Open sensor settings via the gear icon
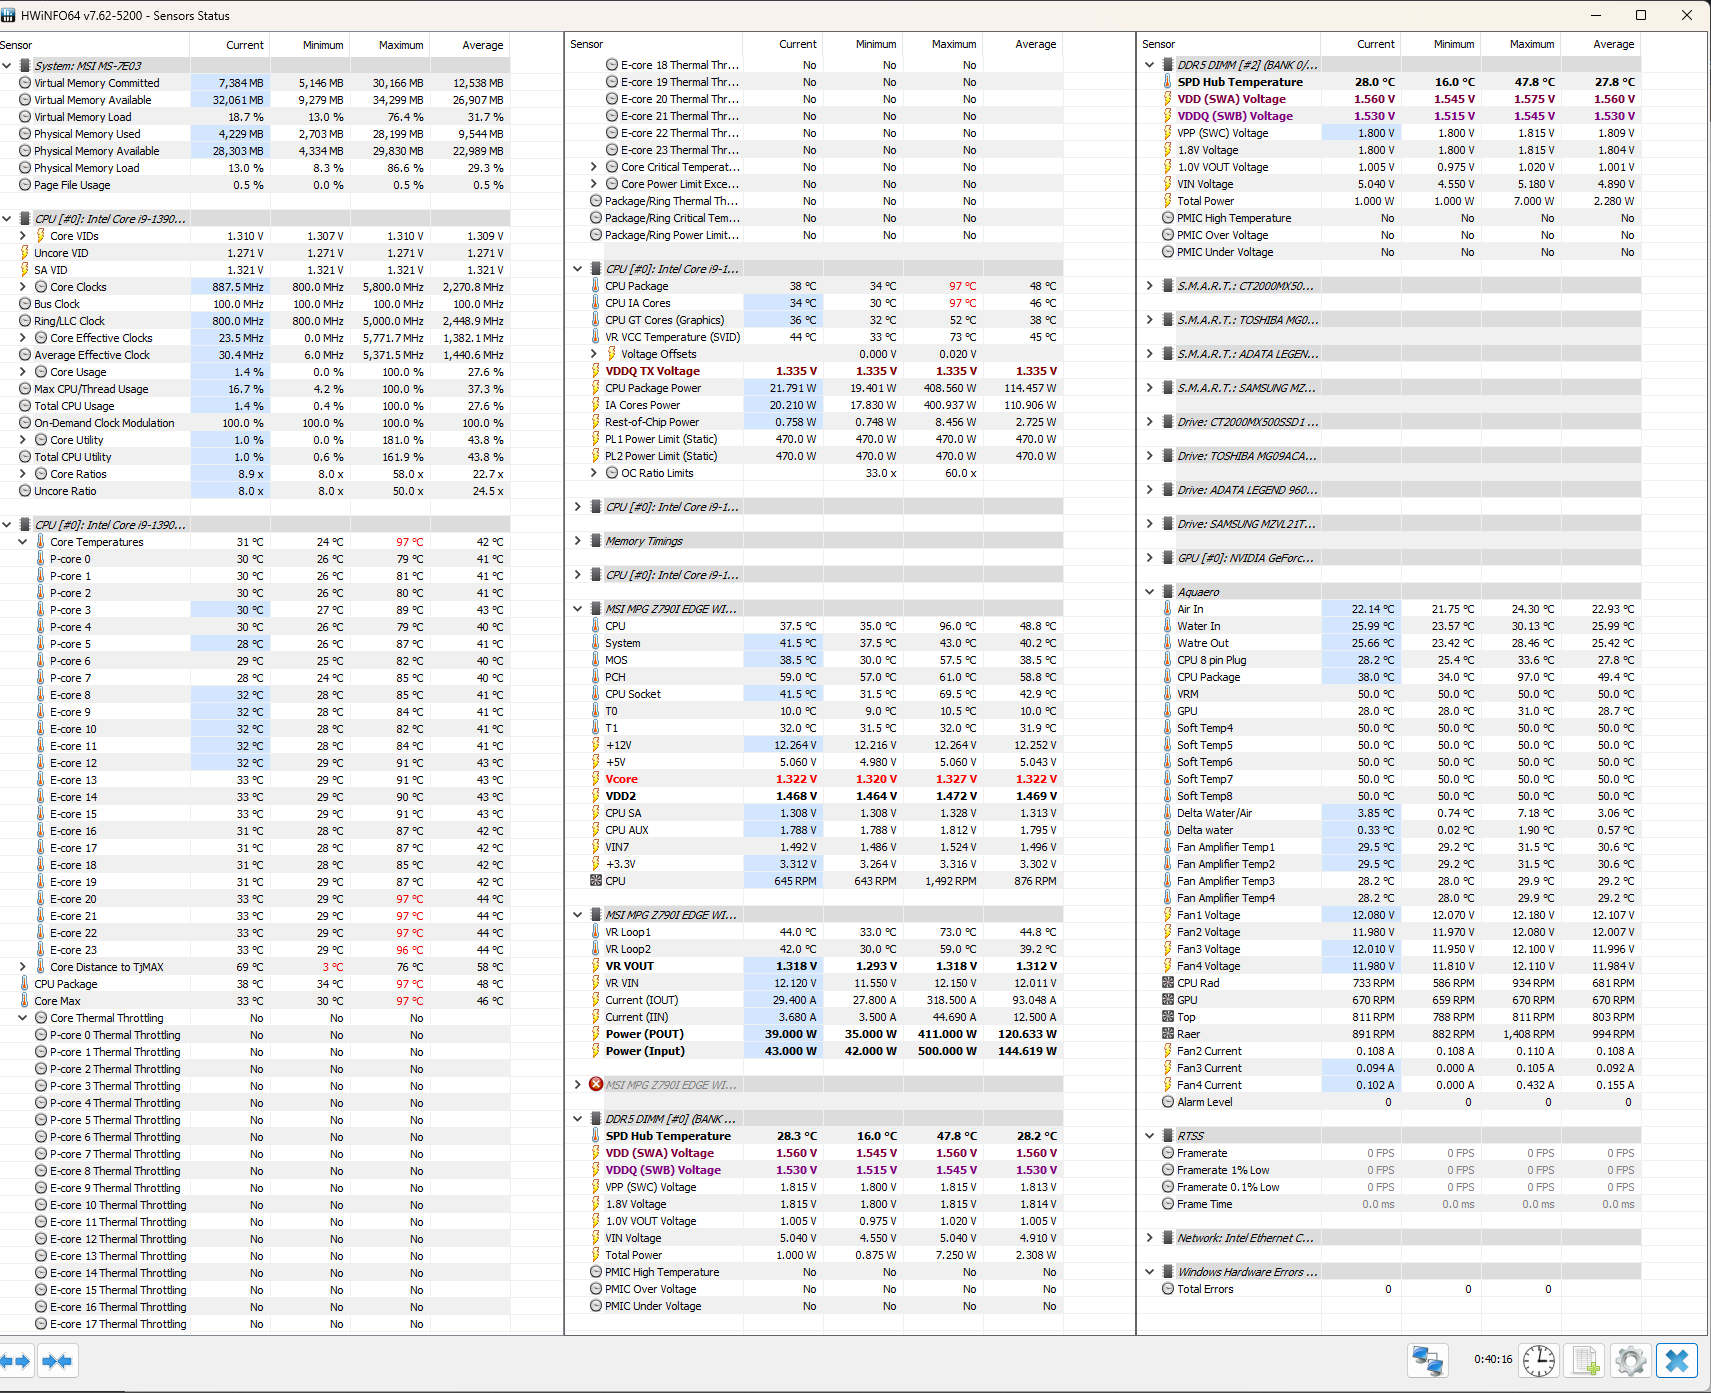The image size is (1711, 1393). (x=1630, y=1360)
